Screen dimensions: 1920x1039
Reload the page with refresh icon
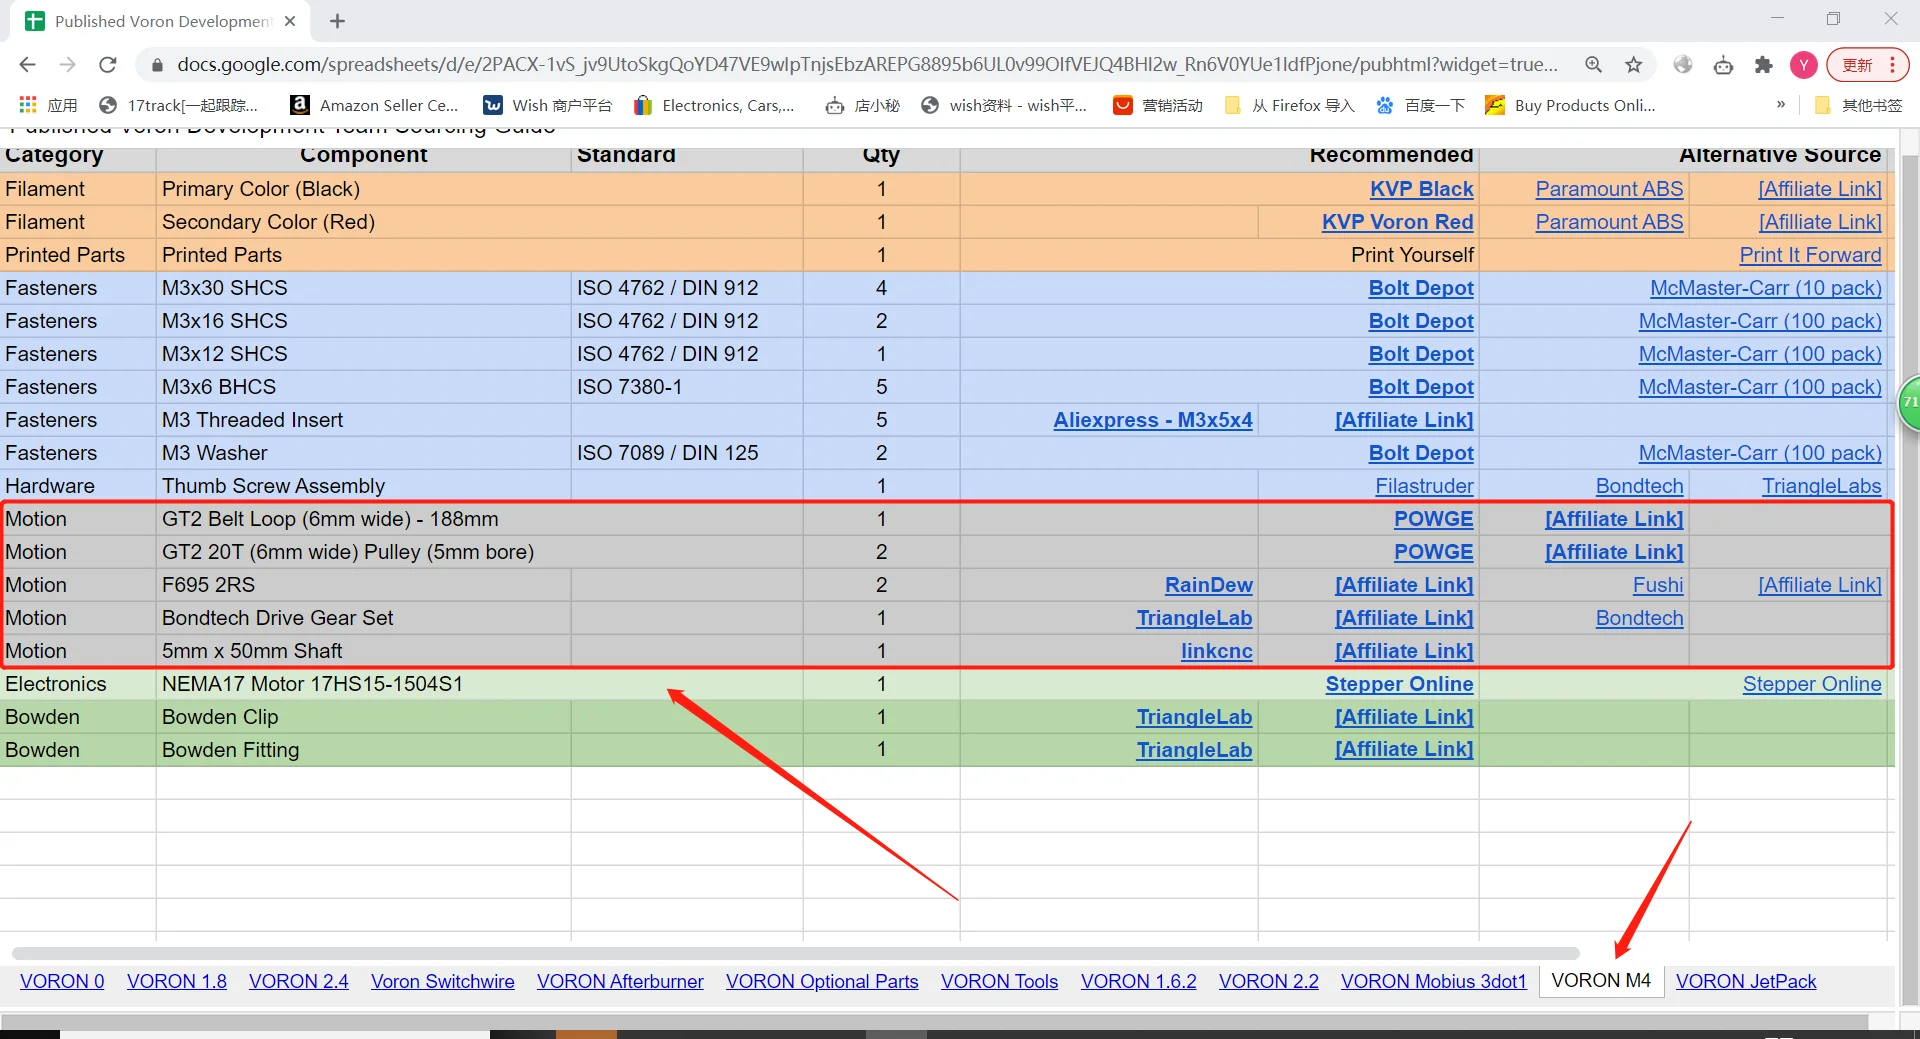(x=108, y=65)
